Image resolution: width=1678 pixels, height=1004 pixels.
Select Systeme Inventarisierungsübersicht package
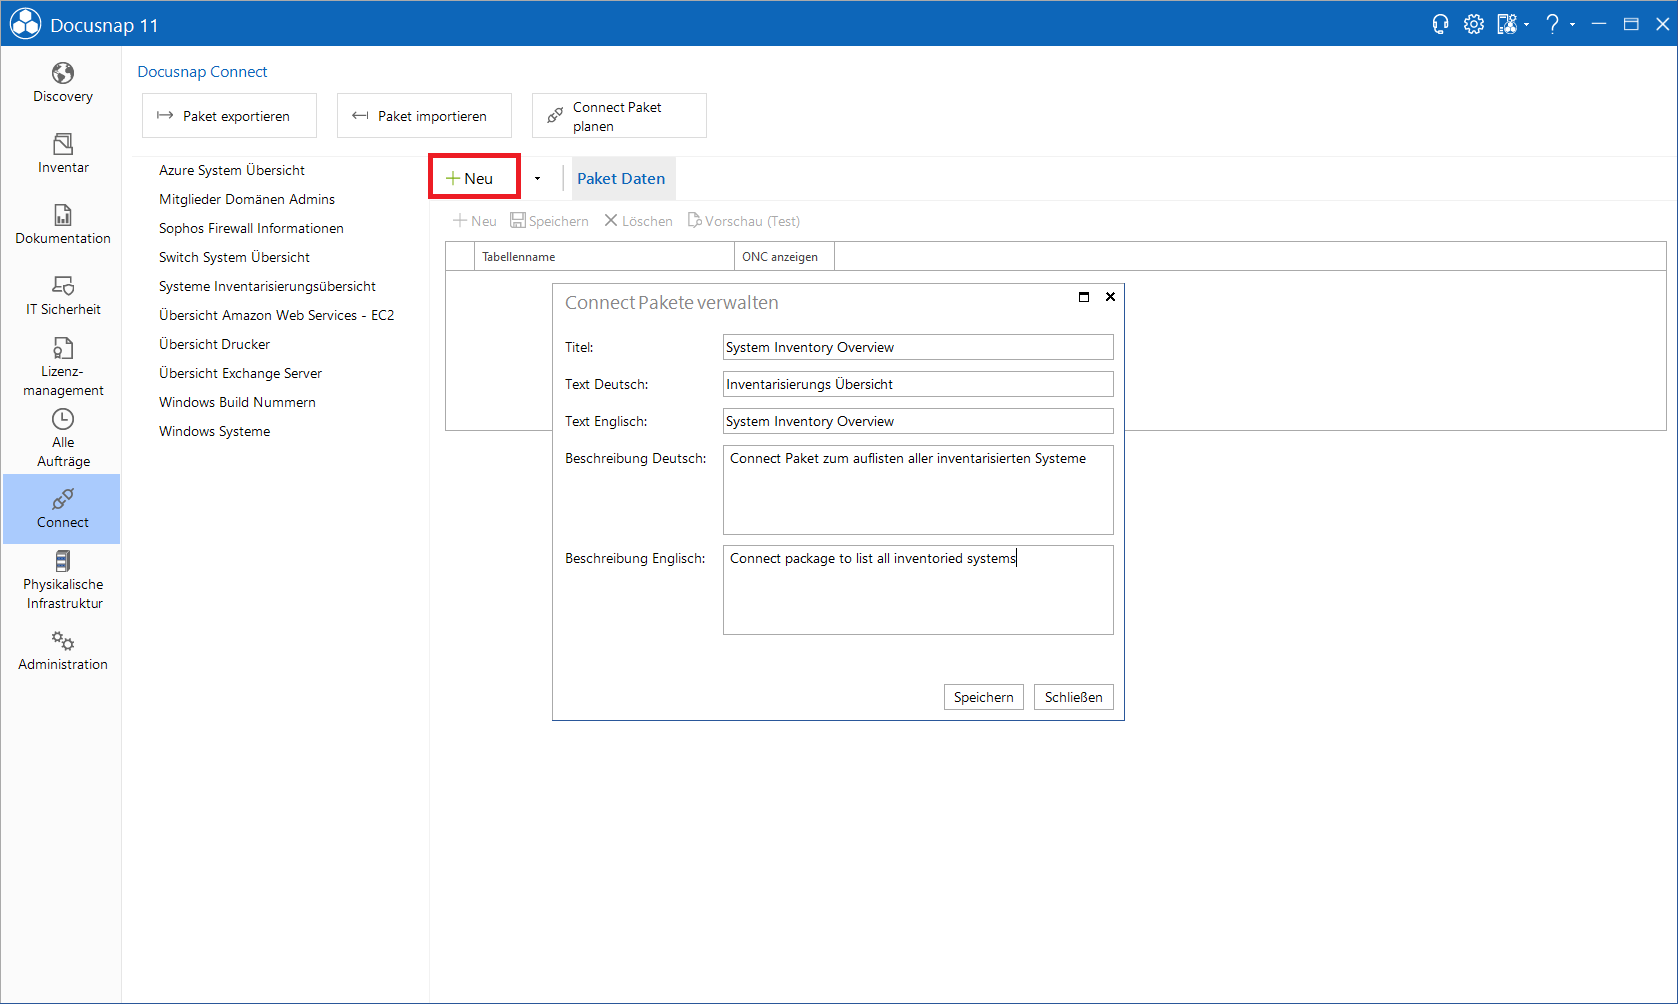coord(267,286)
